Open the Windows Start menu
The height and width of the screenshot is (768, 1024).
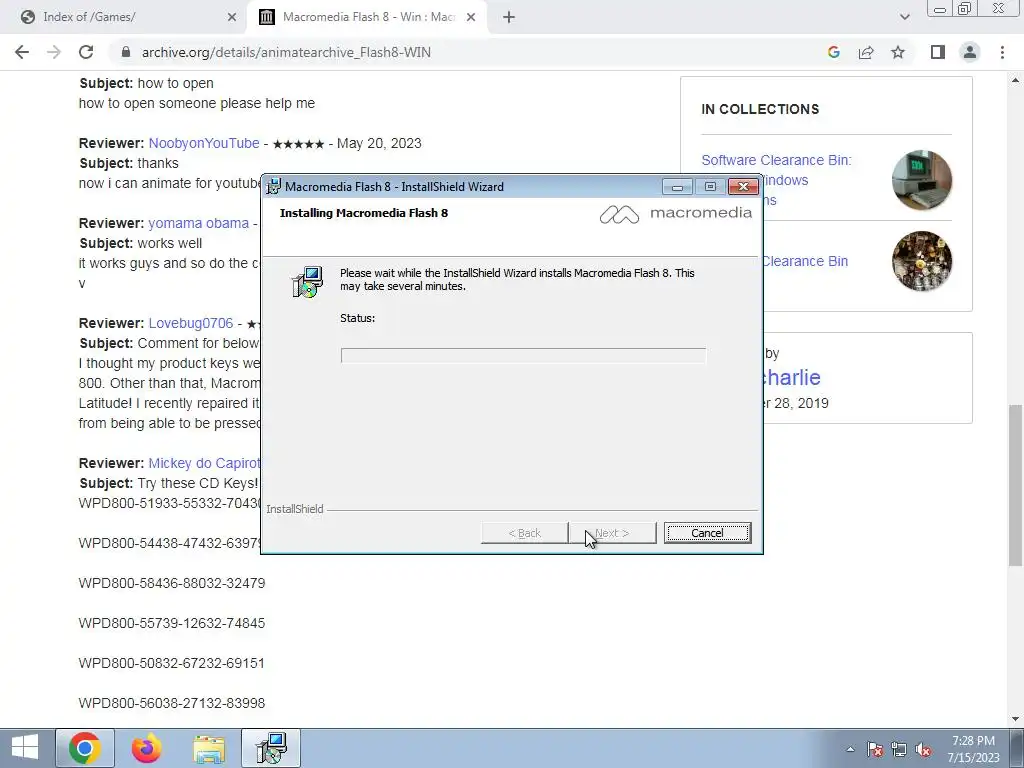(25, 748)
